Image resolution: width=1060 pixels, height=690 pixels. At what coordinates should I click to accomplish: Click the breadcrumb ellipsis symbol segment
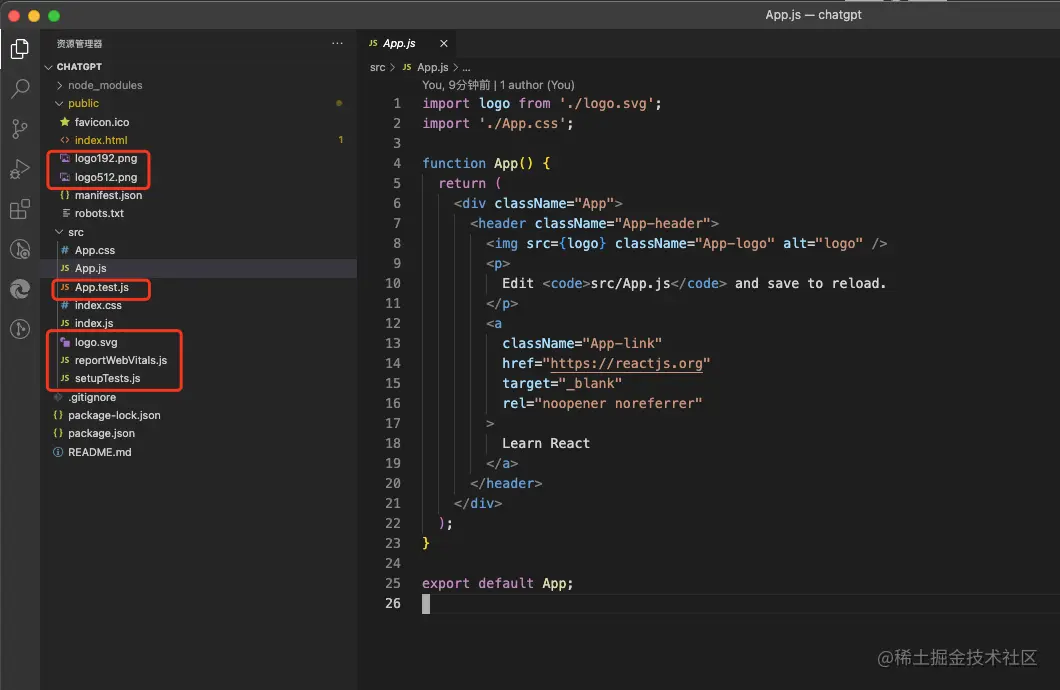point(466,68)
